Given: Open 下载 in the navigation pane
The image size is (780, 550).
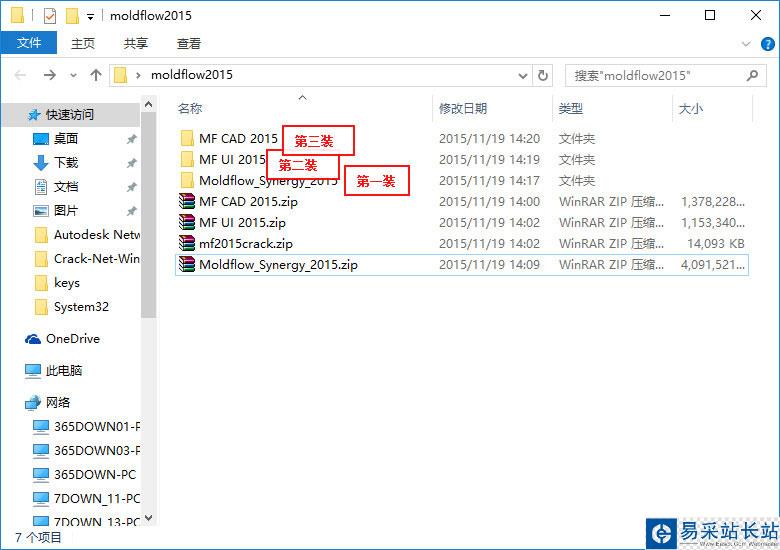Looking at the screenshot, I should [66, 162].
